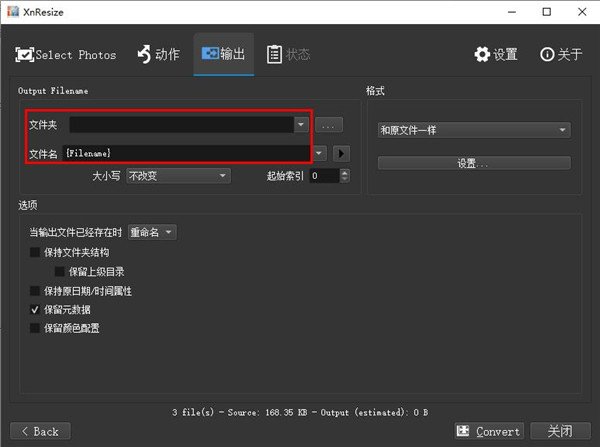Viewport: 600px width, 447px height.
Task: Minimize the XnResize window
Action: tap(512, 12)
